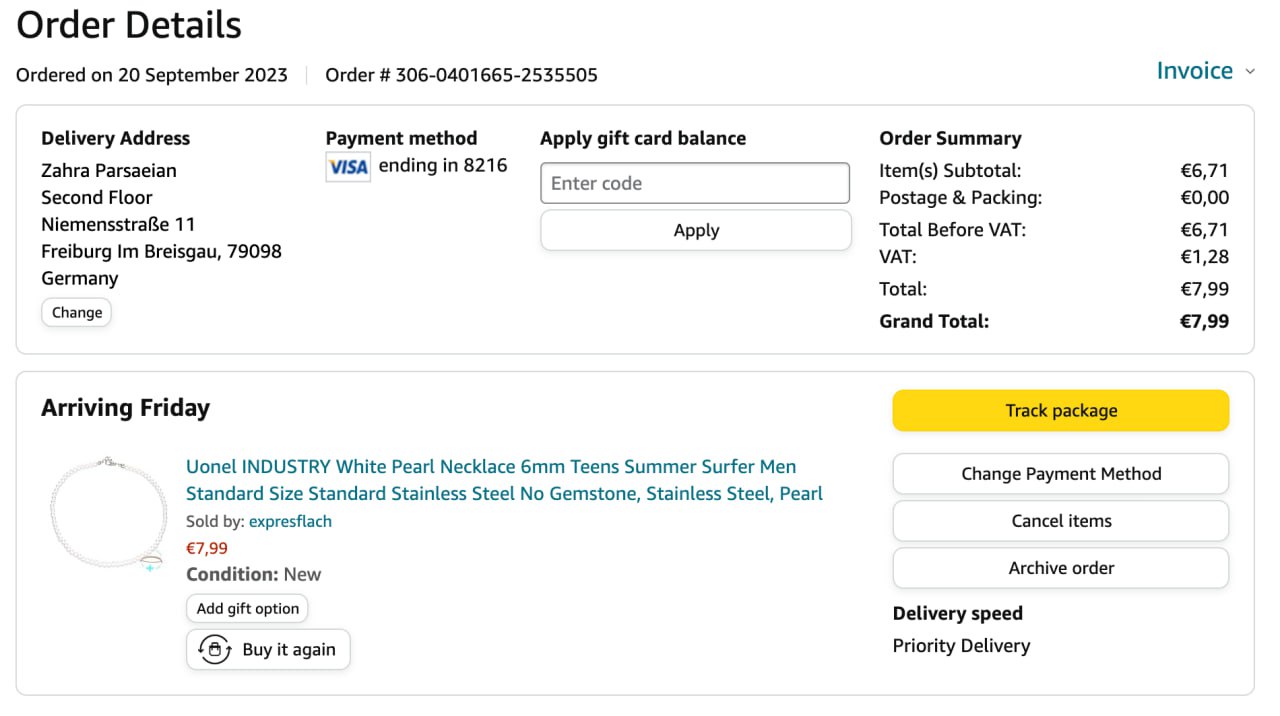Open the Invoice link
This screenshot has height=716, width=1280.
(1194, 71)
